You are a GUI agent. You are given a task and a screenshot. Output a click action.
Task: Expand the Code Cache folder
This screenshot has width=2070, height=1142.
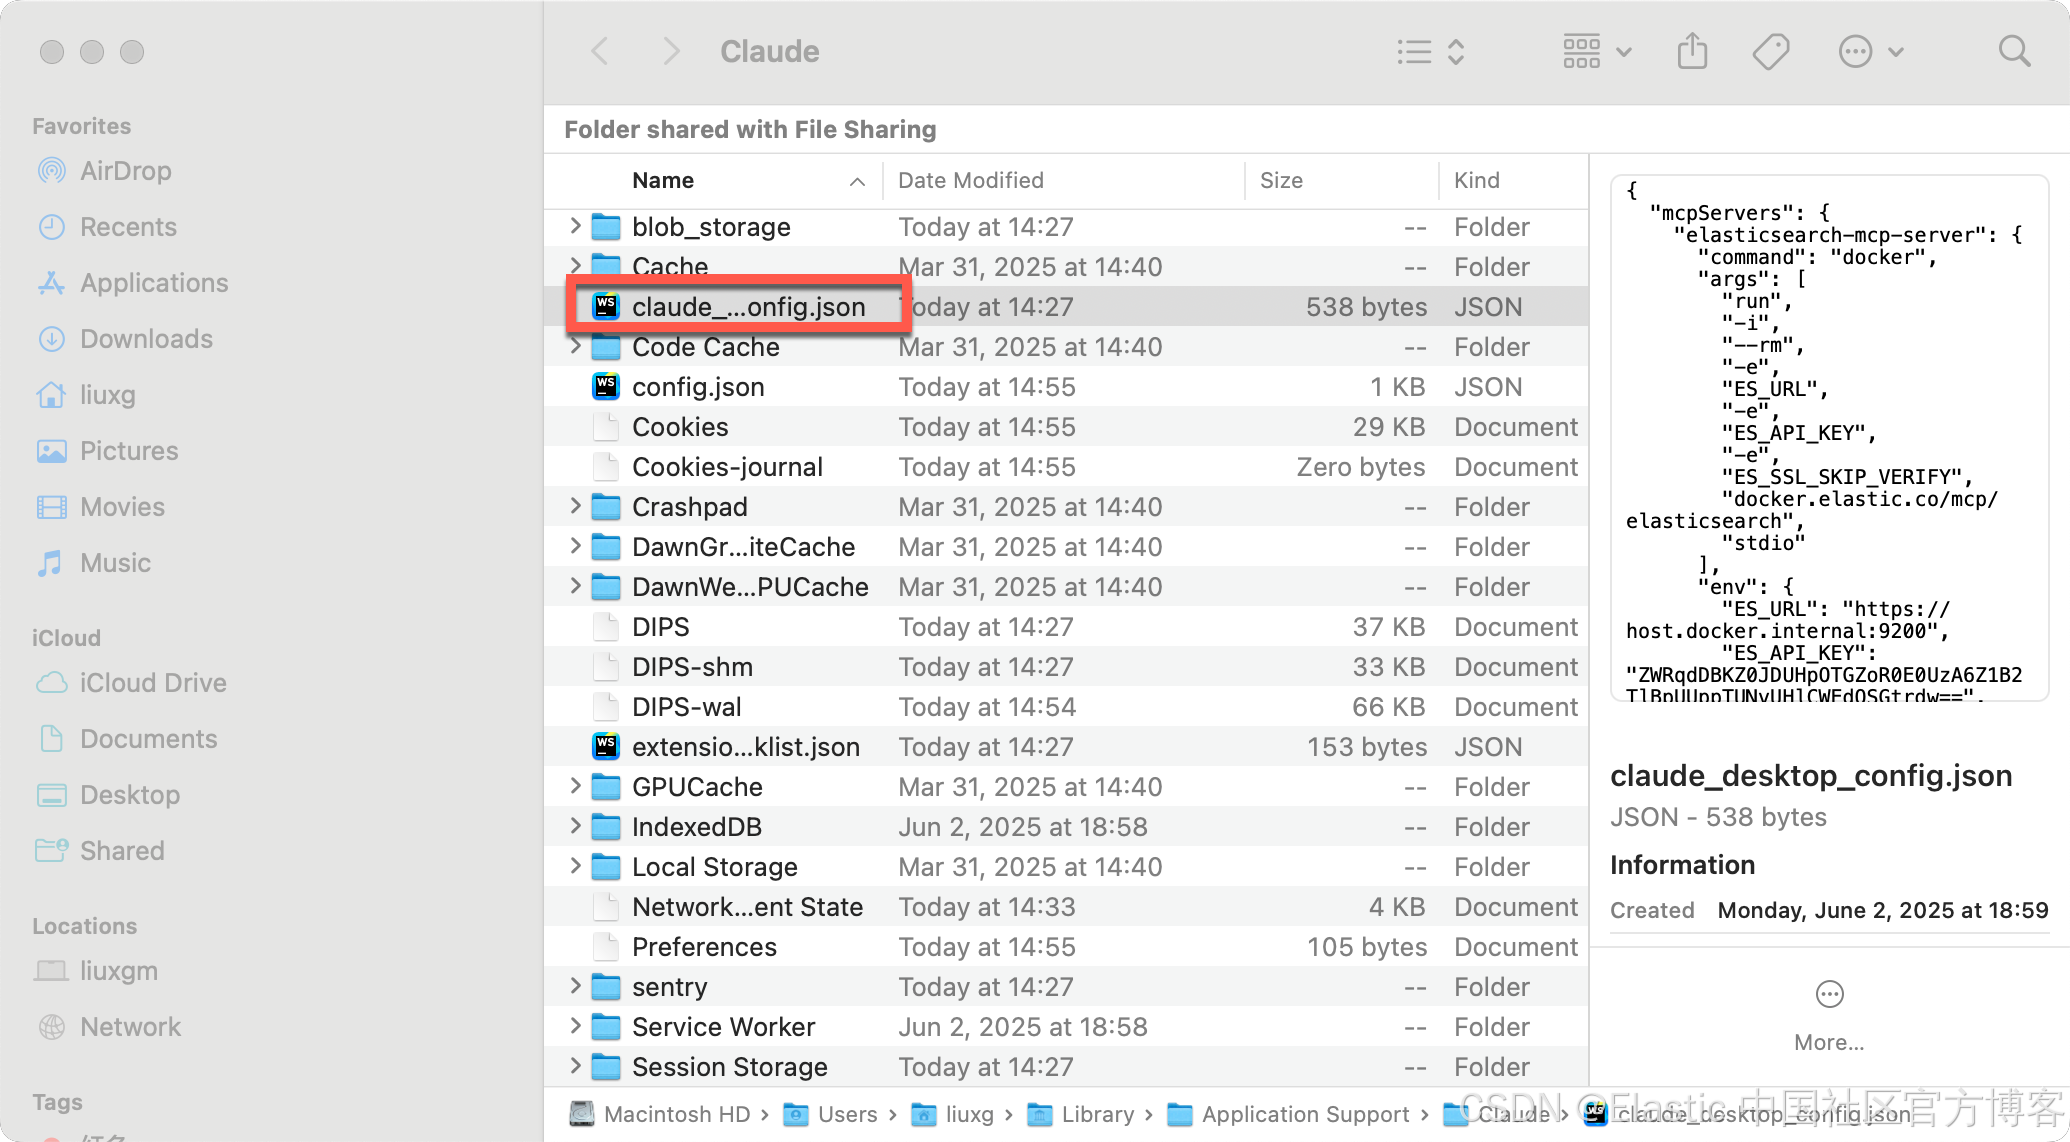(575, 346)
